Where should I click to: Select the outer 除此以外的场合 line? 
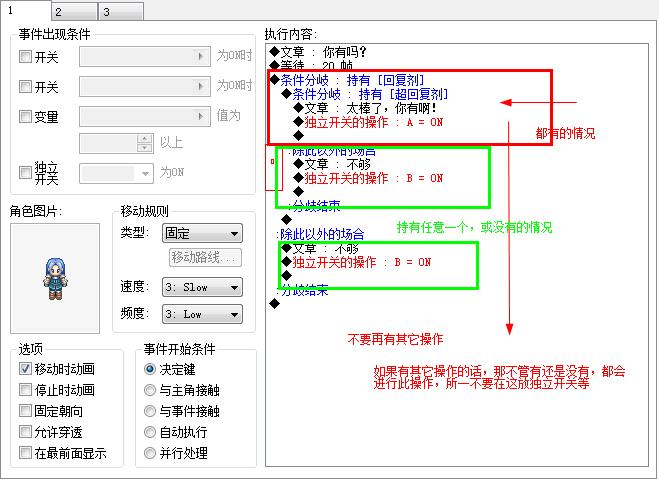click(320, 234)
